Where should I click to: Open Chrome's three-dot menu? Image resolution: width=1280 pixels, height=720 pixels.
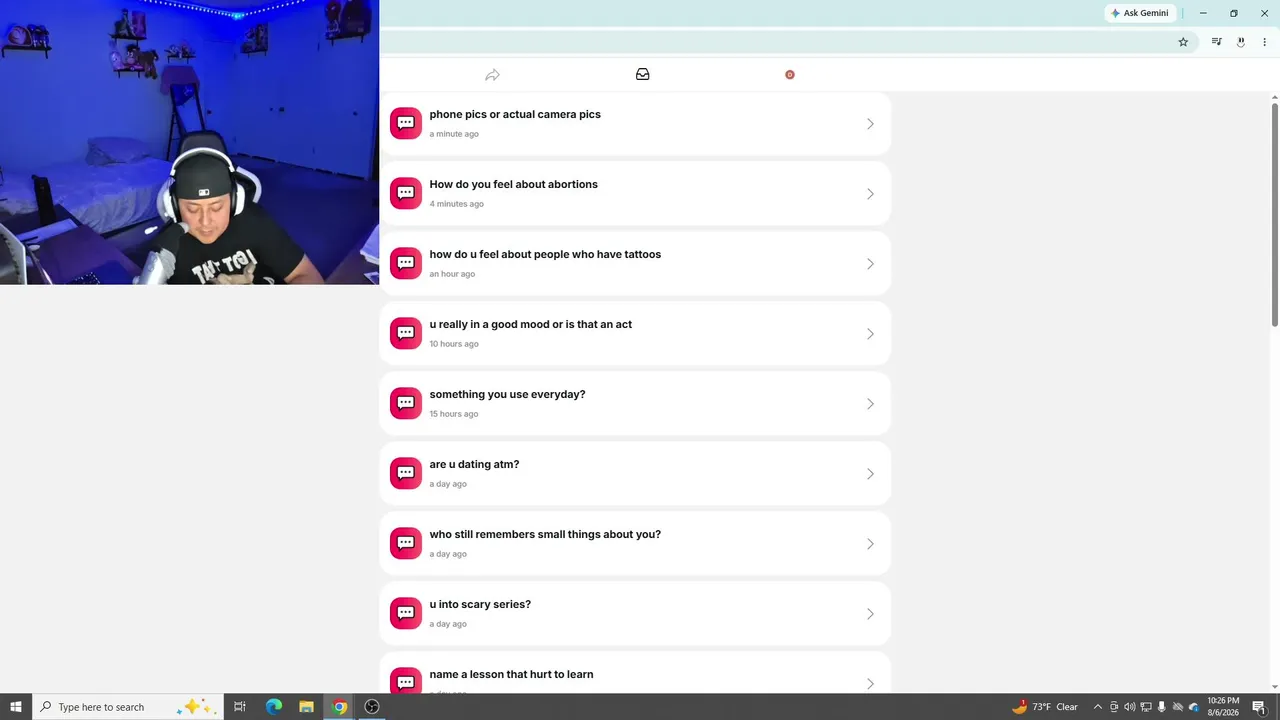(1264, 42)
